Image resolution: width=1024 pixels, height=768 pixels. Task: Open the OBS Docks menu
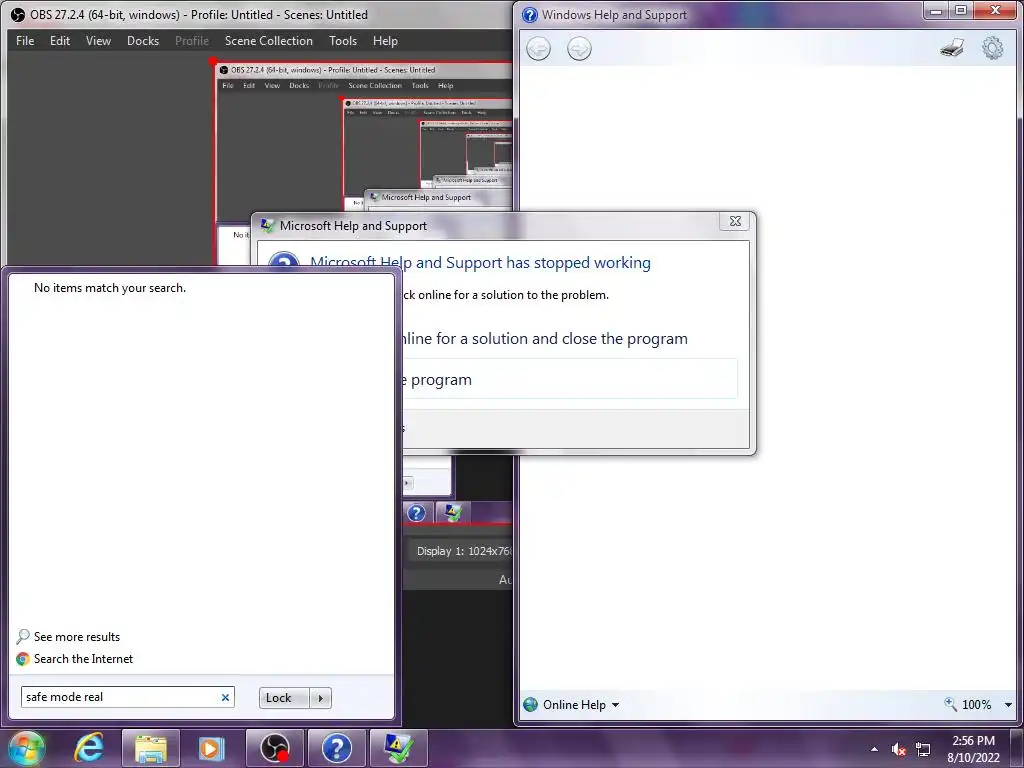(x=143, y=40)
